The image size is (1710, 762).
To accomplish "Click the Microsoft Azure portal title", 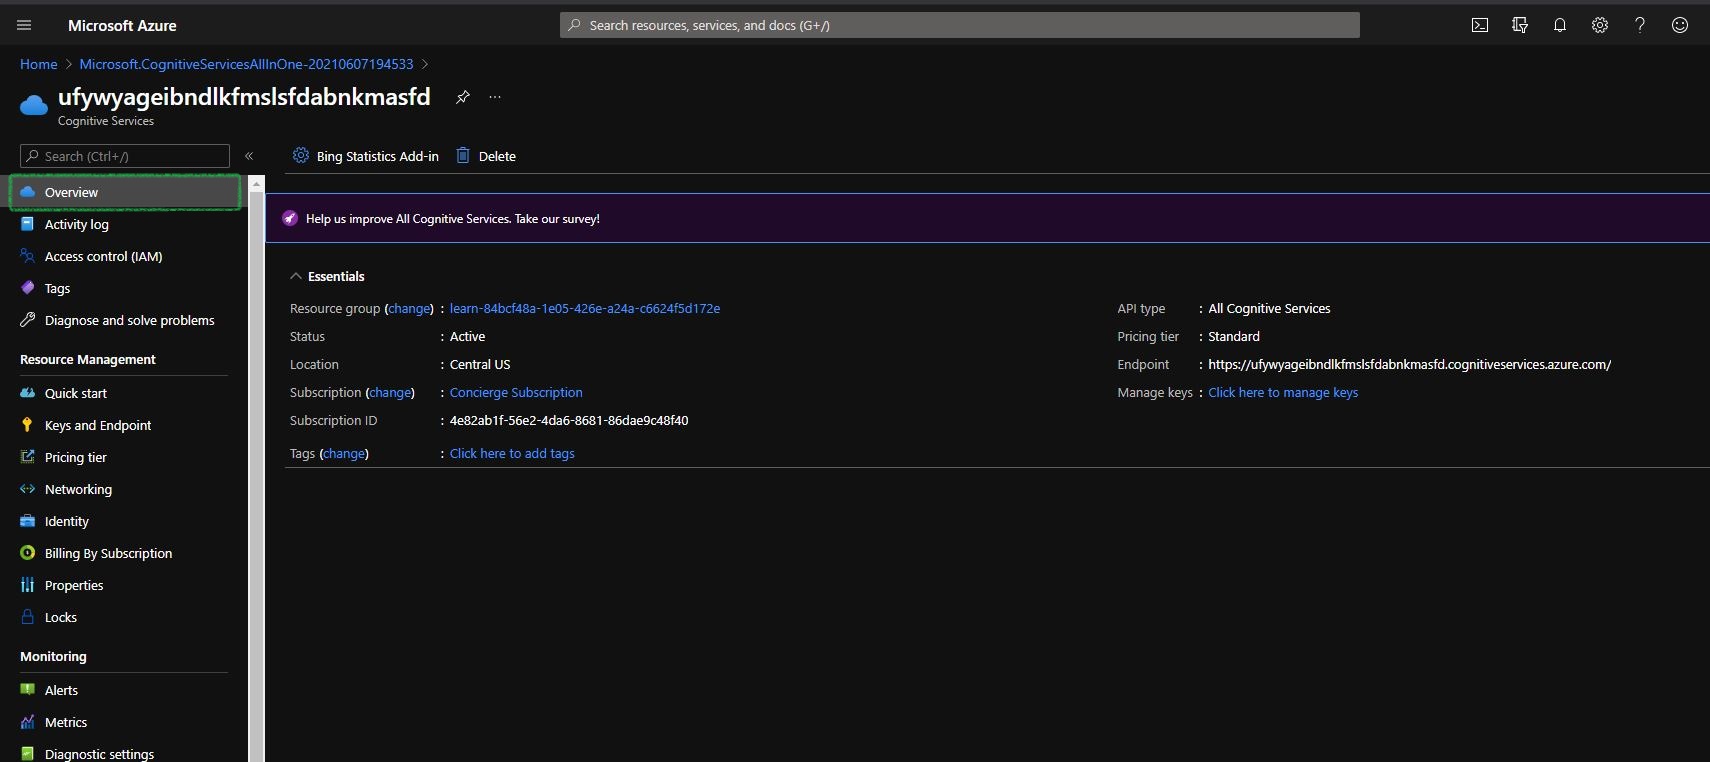I will (x=122, y=25).
